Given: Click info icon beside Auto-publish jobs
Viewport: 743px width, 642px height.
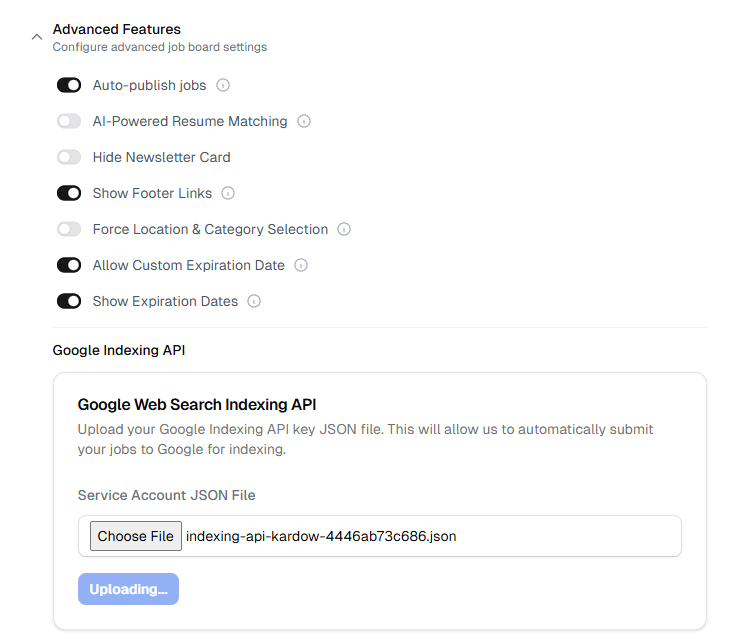Looking at the screenshot, I should pyautogui.click(x=223, y=85).
